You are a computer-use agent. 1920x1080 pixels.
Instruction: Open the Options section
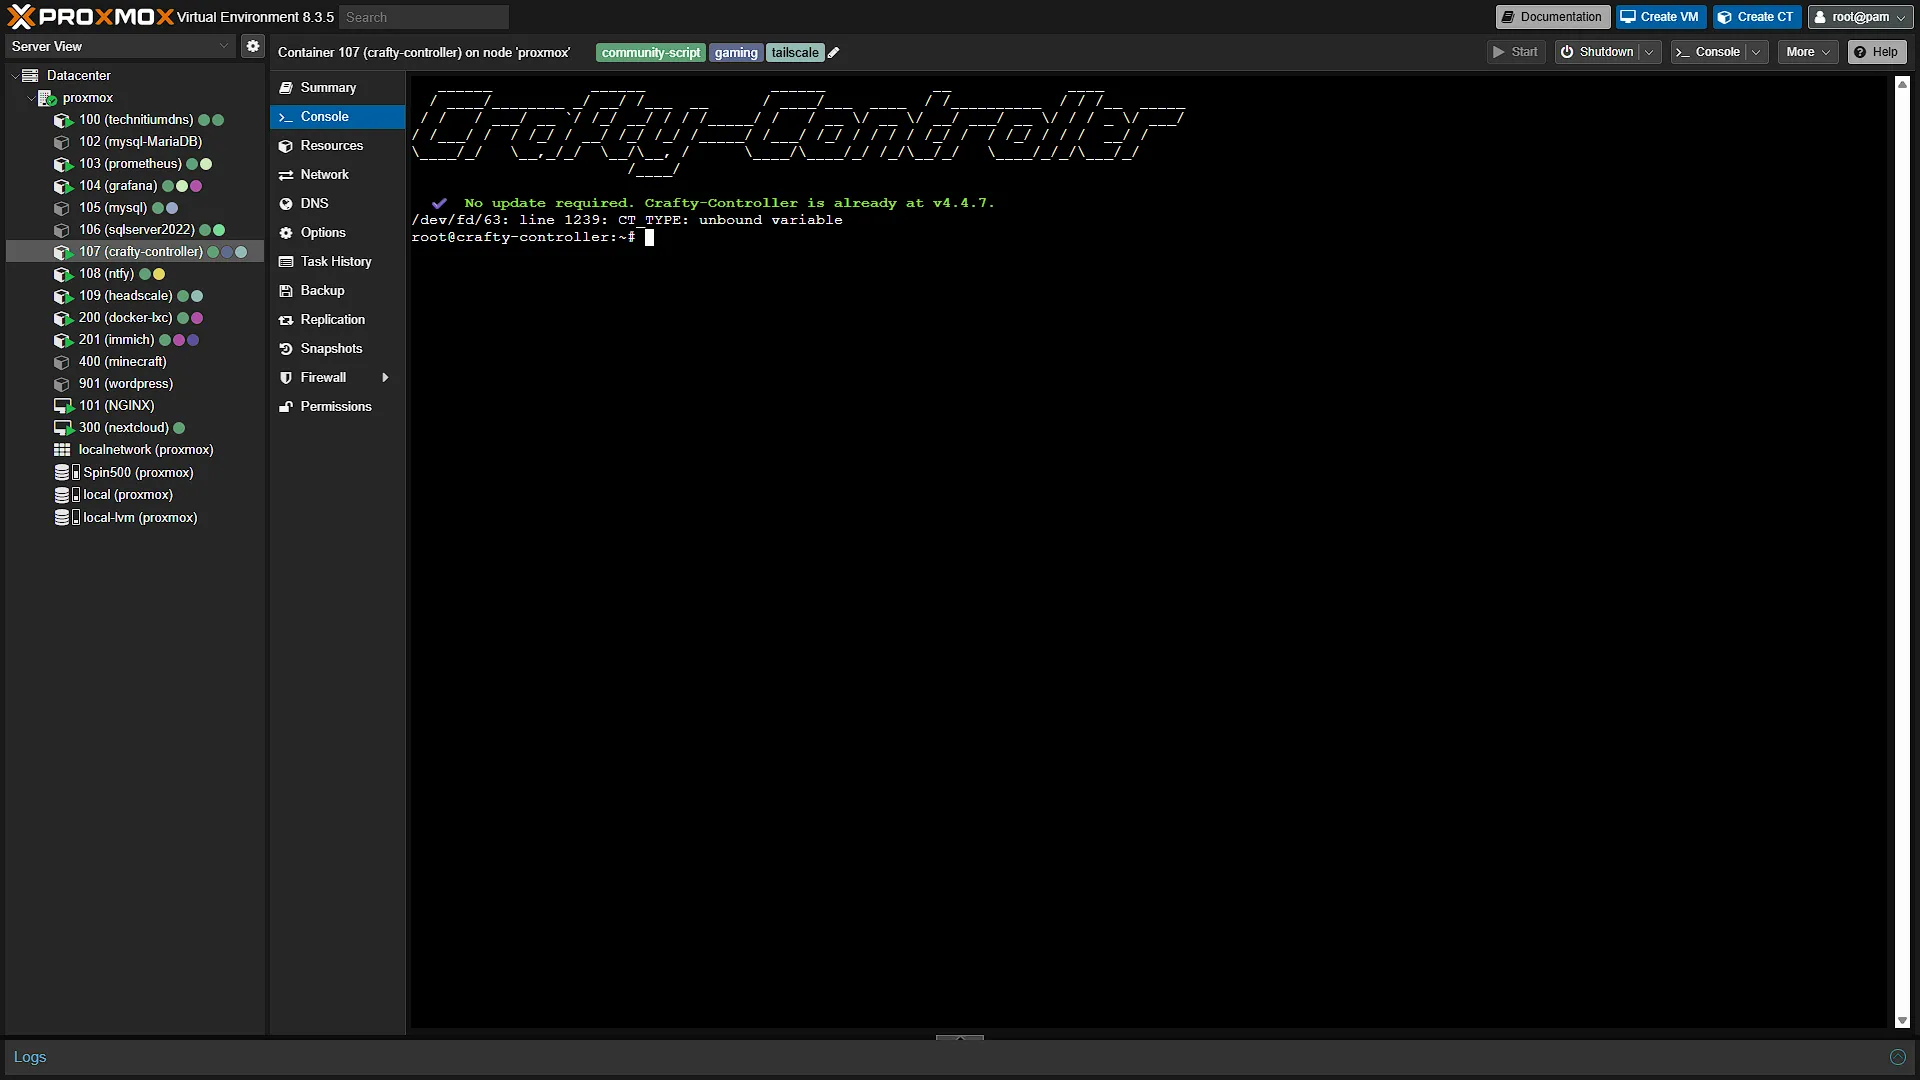click(337, 233)
